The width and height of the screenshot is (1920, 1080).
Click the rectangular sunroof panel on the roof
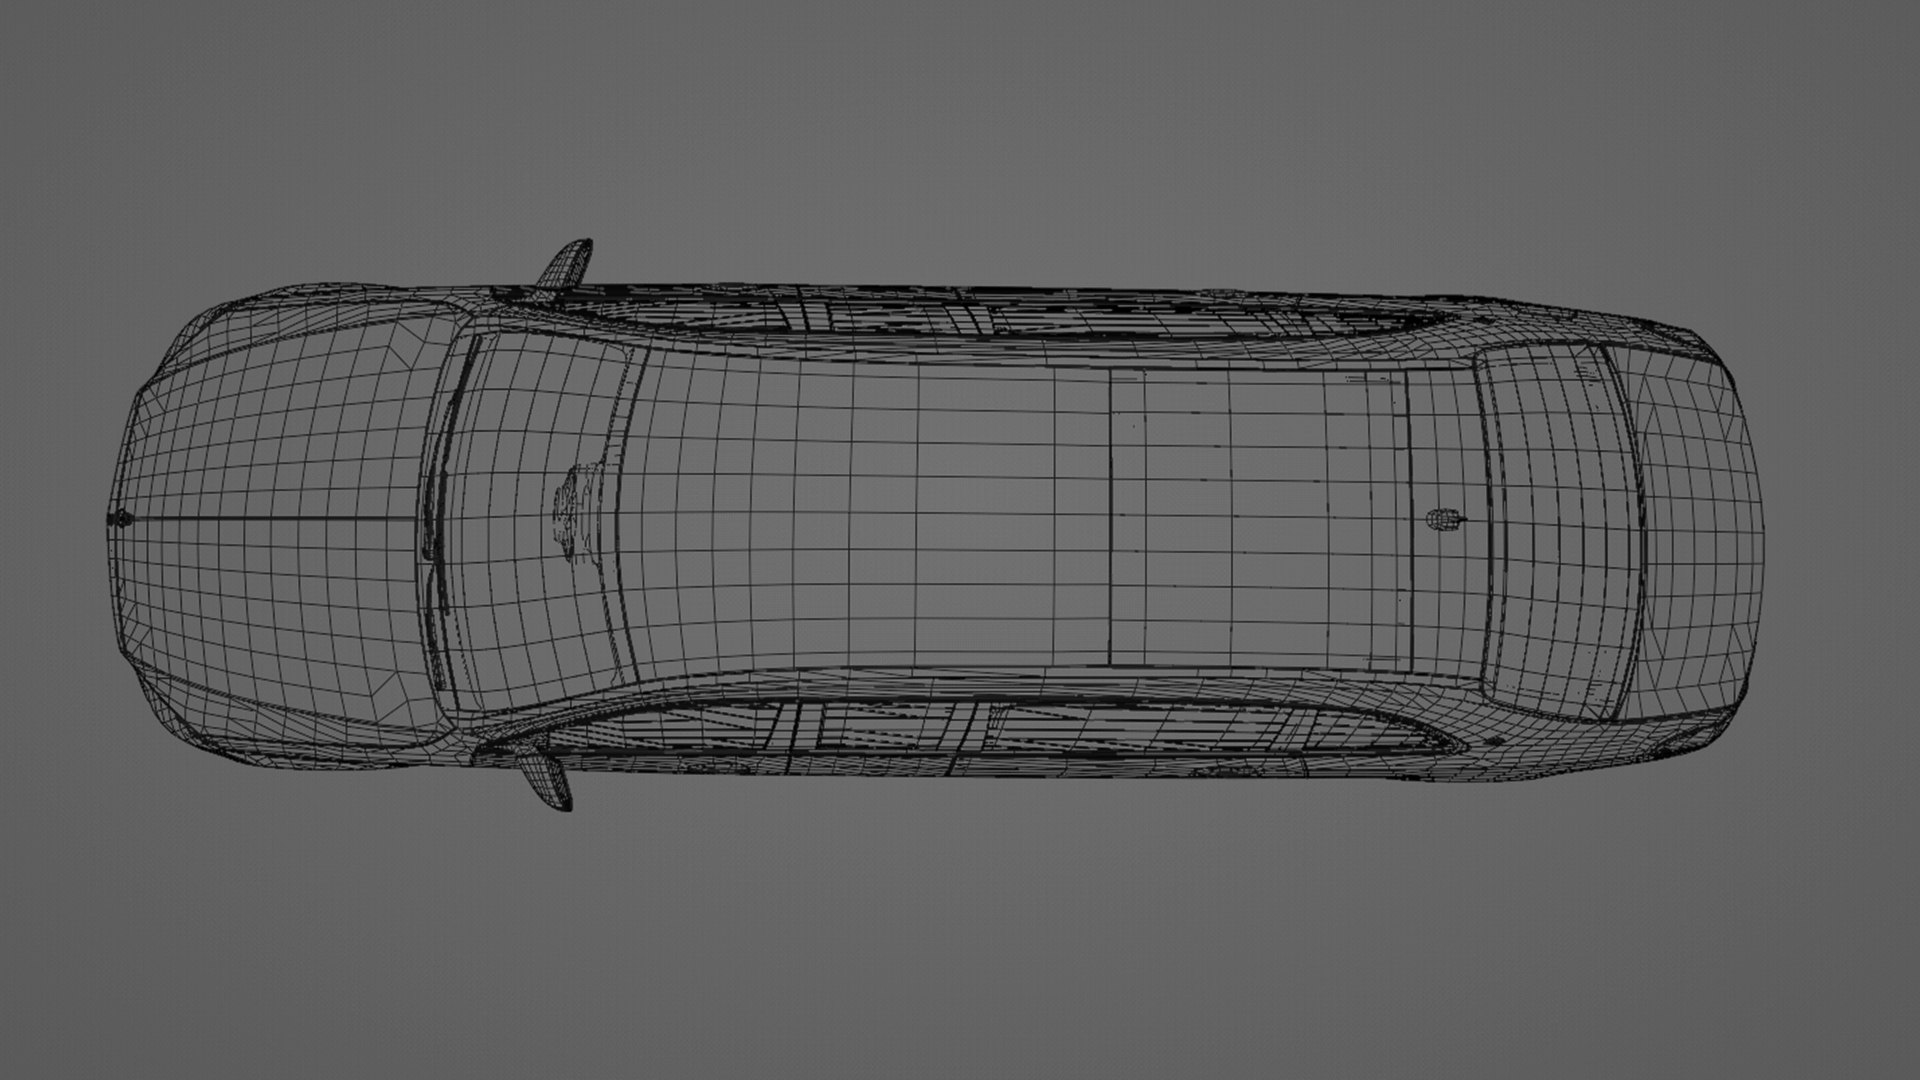(1259, 519)
